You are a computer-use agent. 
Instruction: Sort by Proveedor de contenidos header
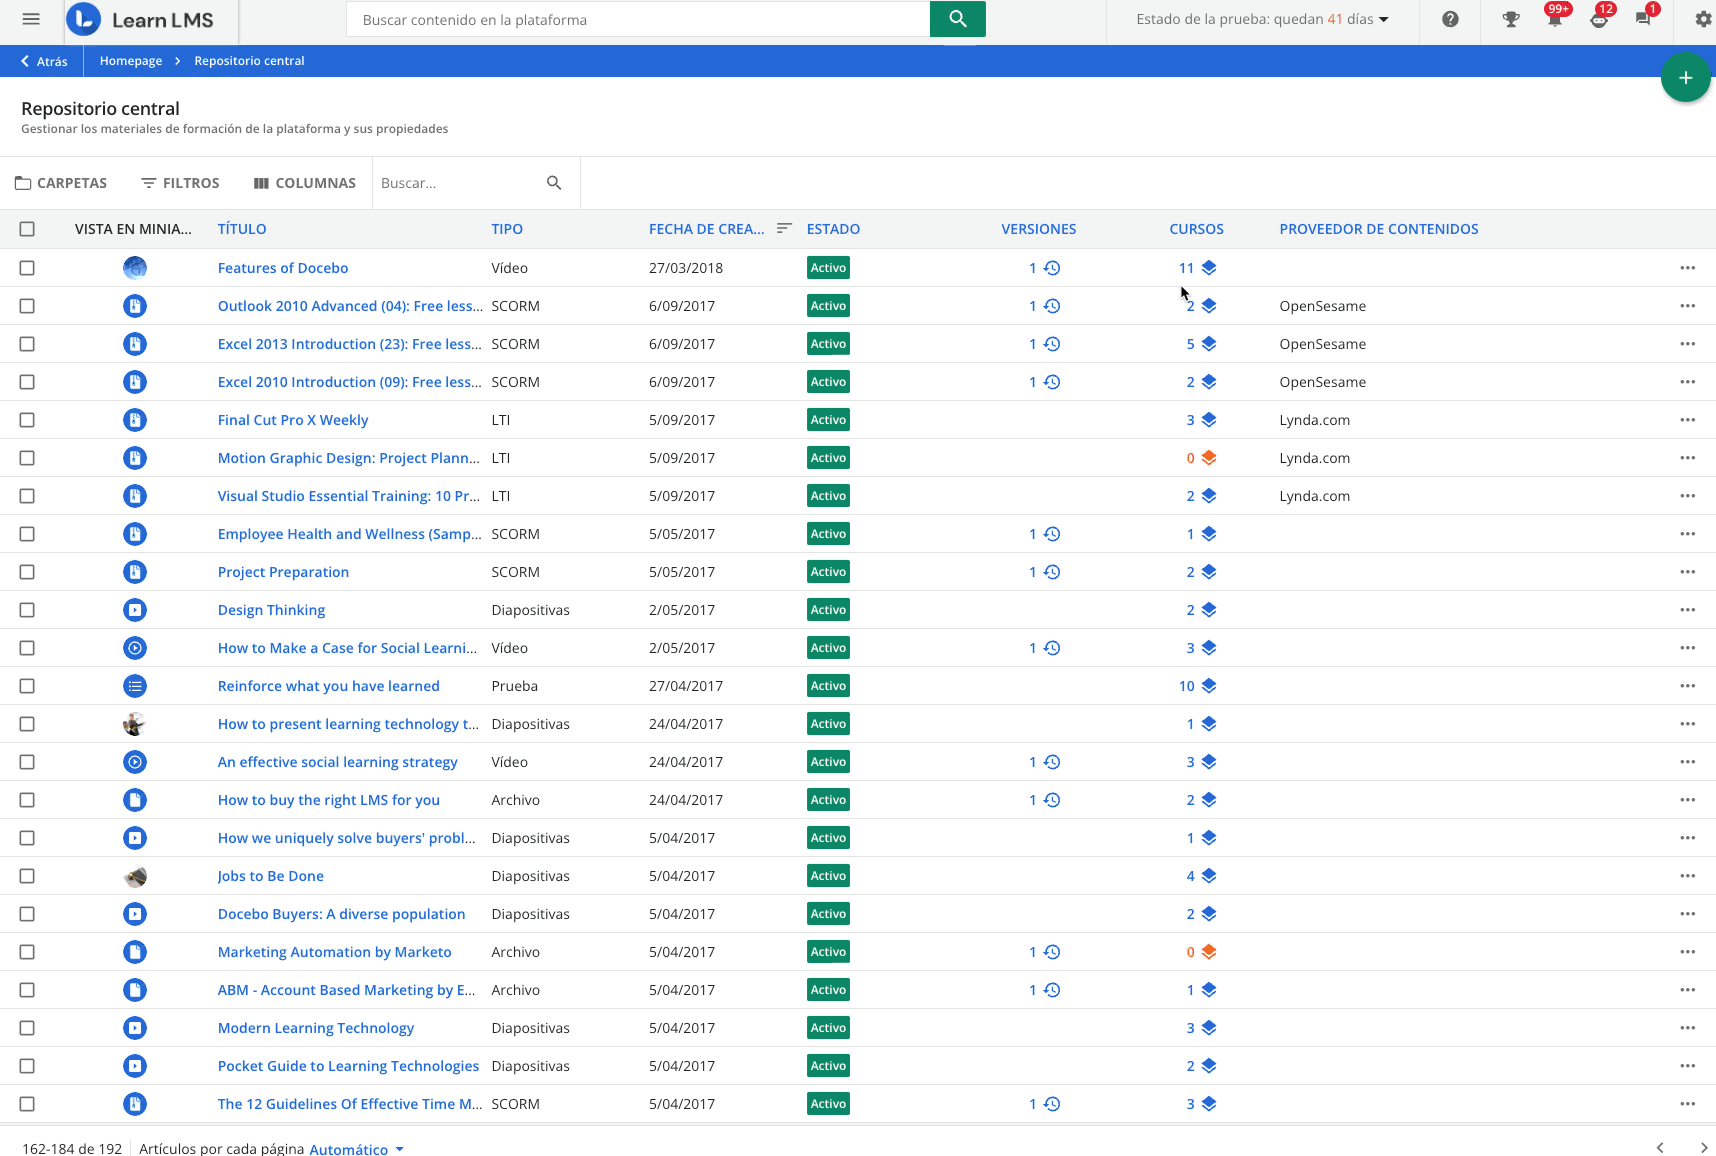1378,229
